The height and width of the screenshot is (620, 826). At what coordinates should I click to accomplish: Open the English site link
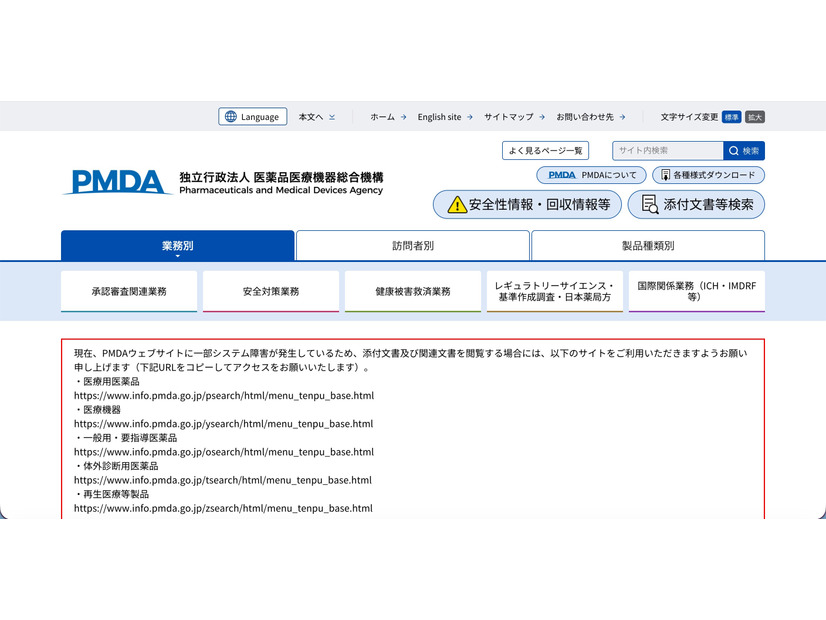tap(439, 117)
